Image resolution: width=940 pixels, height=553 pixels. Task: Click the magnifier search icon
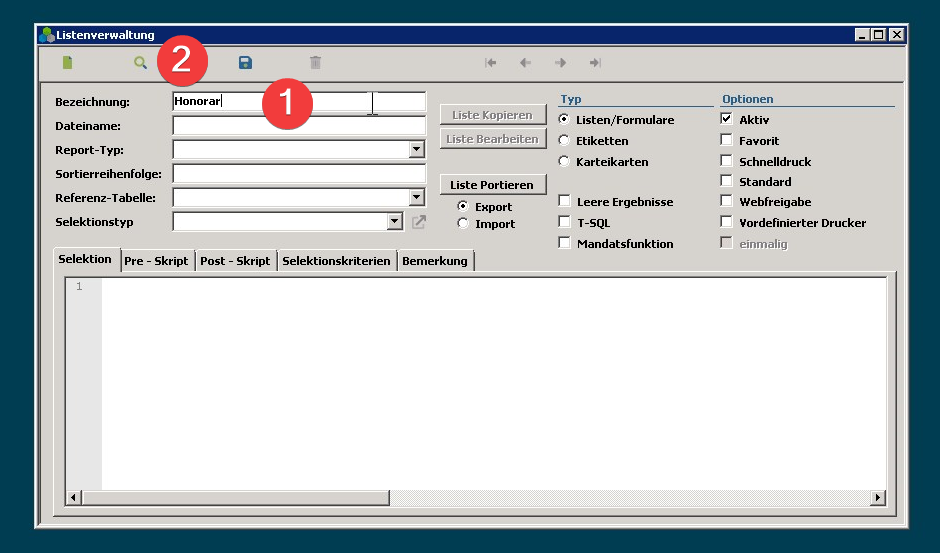click(140, 62)
